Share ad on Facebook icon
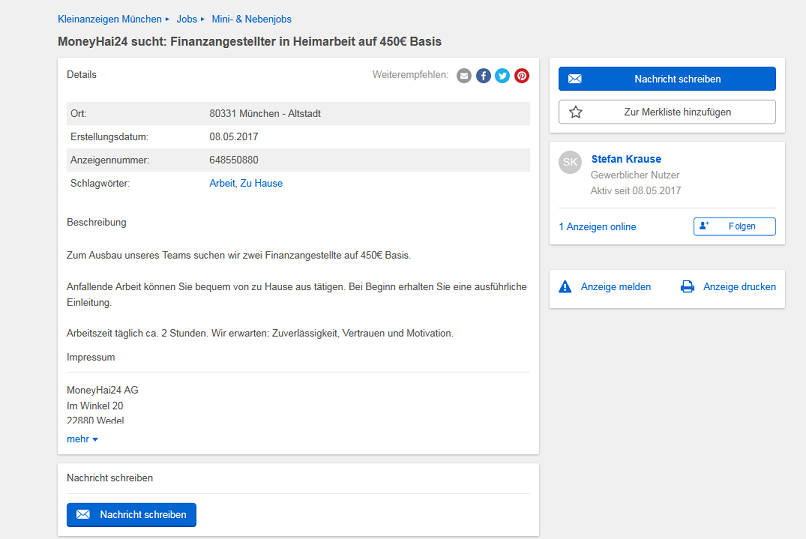The image size is (806, 539). click(483, 76)
